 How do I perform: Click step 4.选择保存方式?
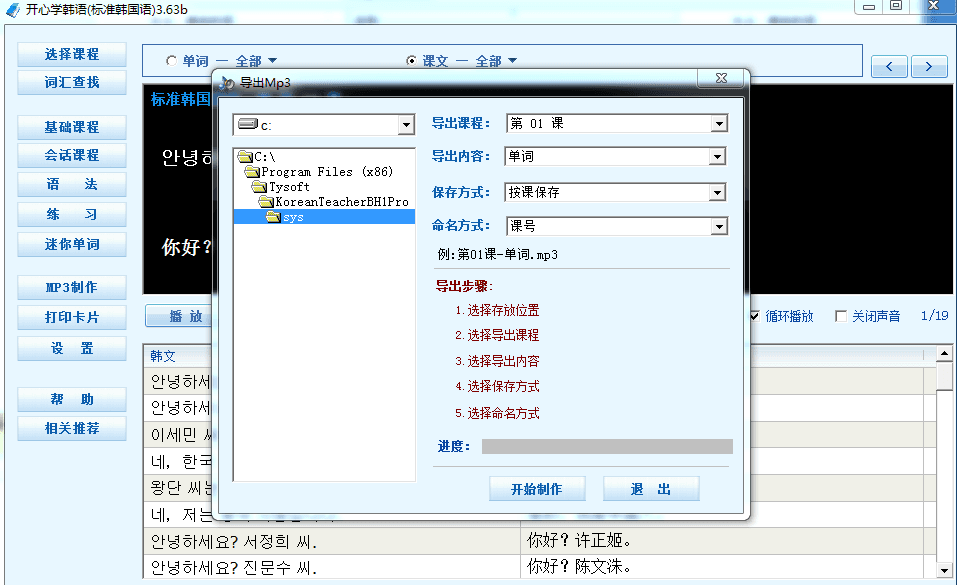click(497, 387)
